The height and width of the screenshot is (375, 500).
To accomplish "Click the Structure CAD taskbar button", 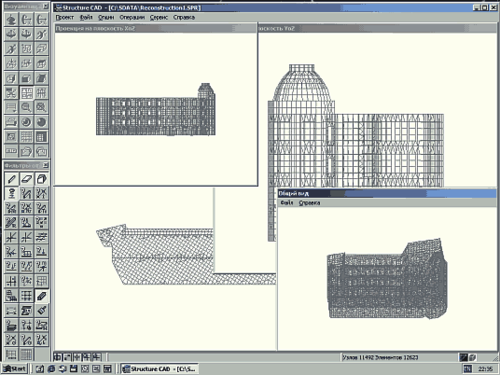I will pyautogui.click(x=159, y=369).
